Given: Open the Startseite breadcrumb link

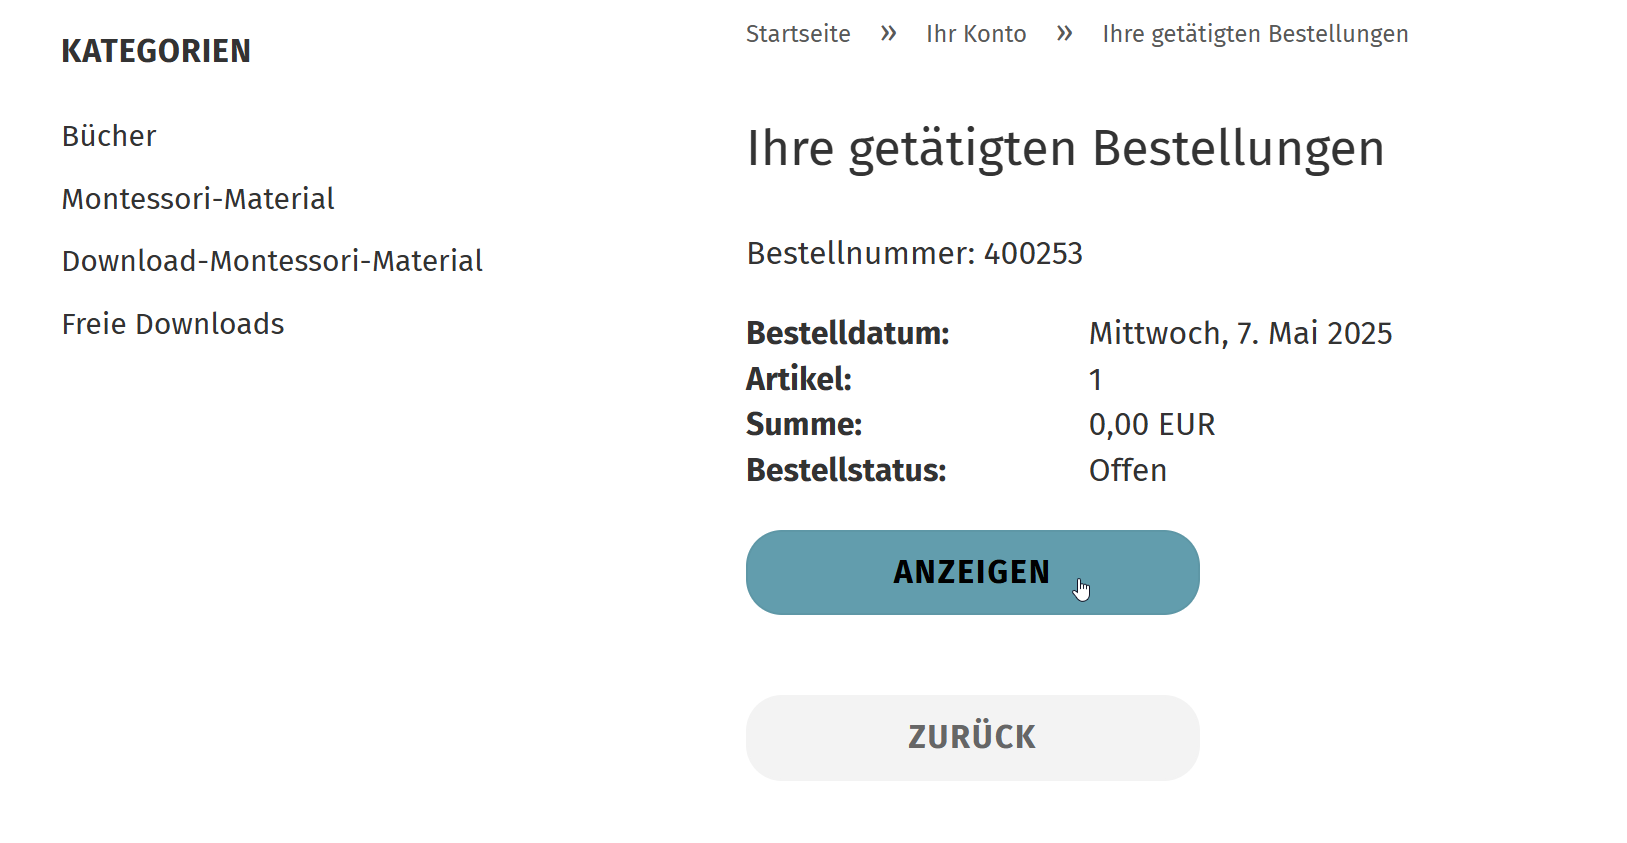Looking at the screenshot, I should (798, 34).
